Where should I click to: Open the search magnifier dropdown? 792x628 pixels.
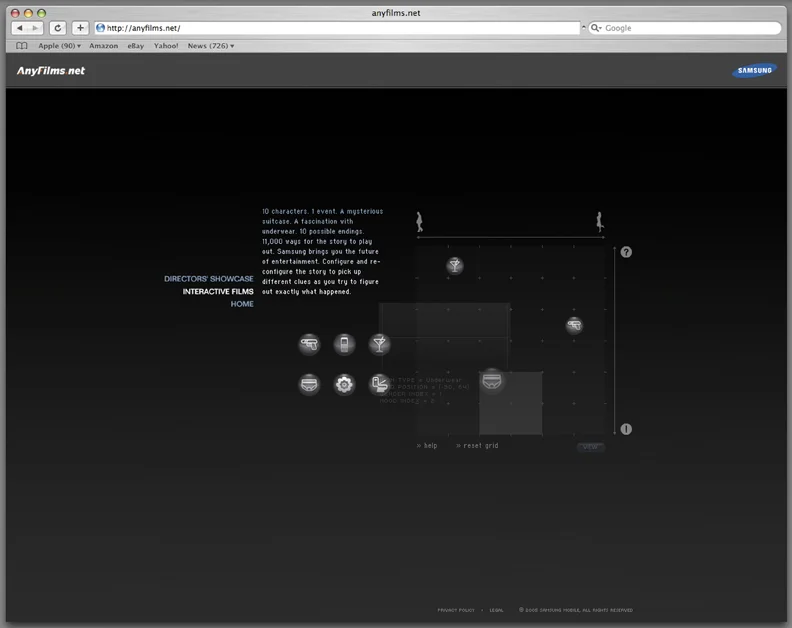(597, 28)
